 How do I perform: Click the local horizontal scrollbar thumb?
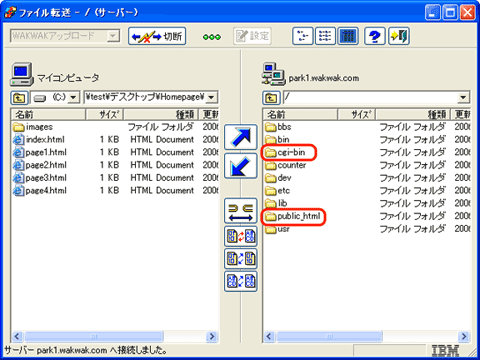coord(94,336)
